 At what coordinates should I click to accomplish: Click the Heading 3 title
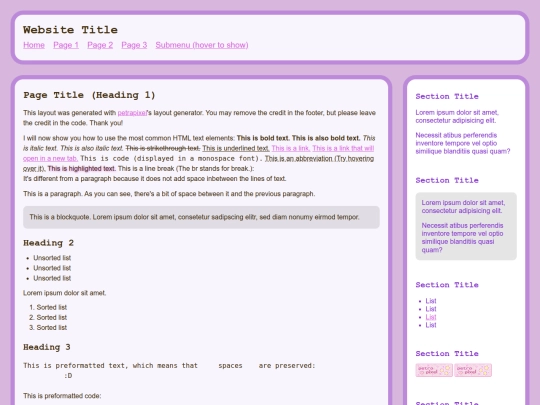(x=47, y=347)
